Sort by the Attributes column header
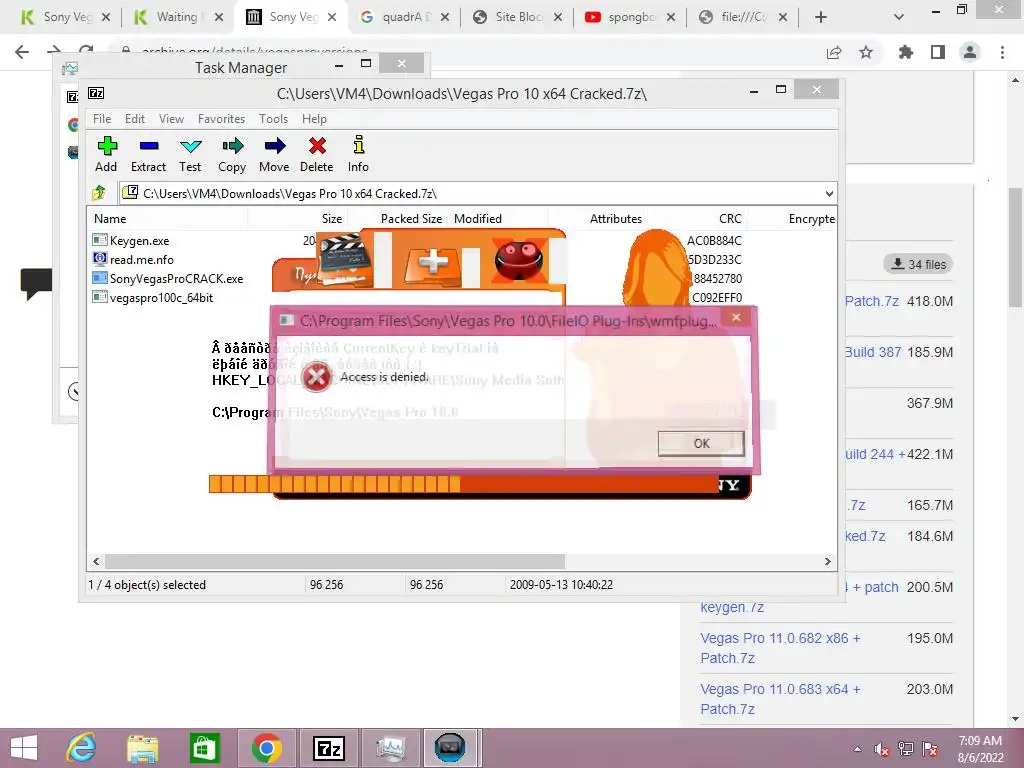This screenshot has height=768, width=1024. click(615, 219)
